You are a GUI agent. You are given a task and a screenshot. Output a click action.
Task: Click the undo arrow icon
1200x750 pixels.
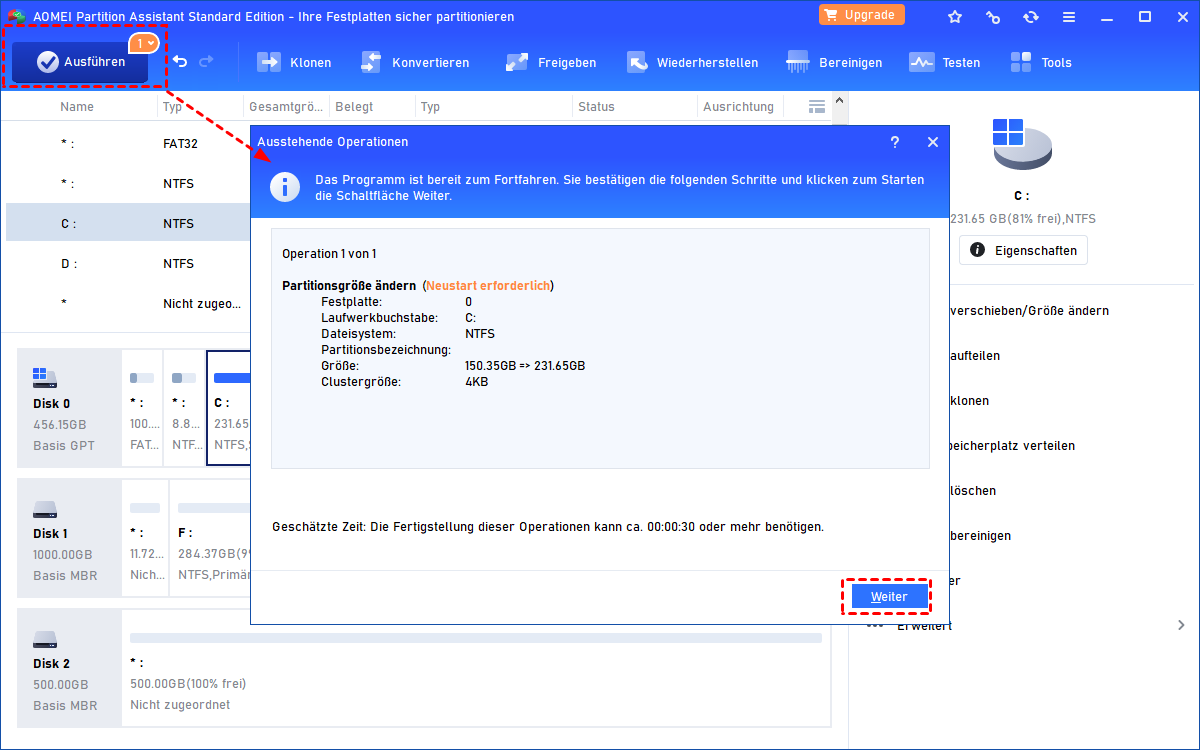click(180, 62)
